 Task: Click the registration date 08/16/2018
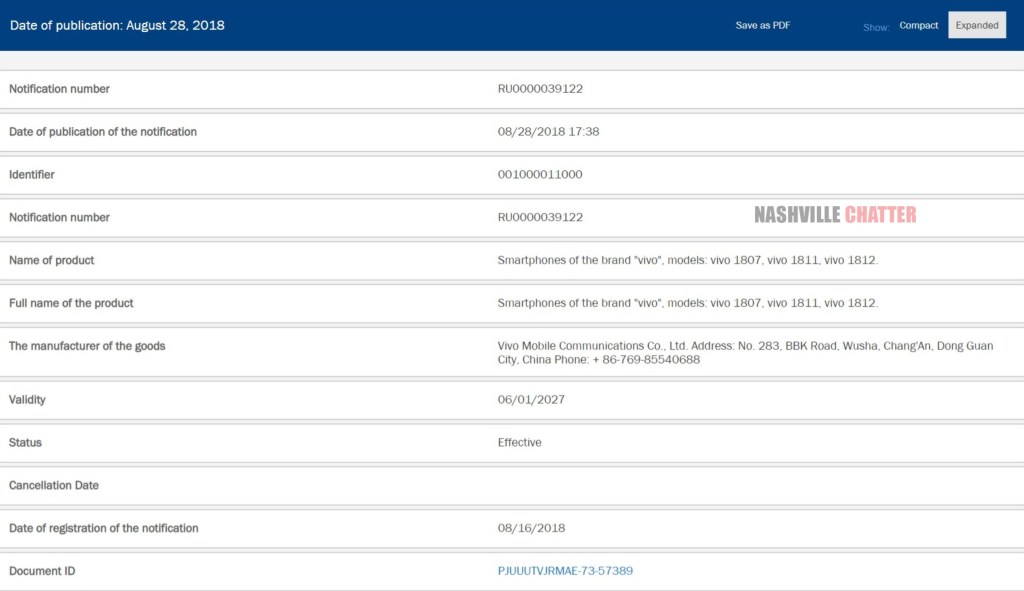[531, 528]
